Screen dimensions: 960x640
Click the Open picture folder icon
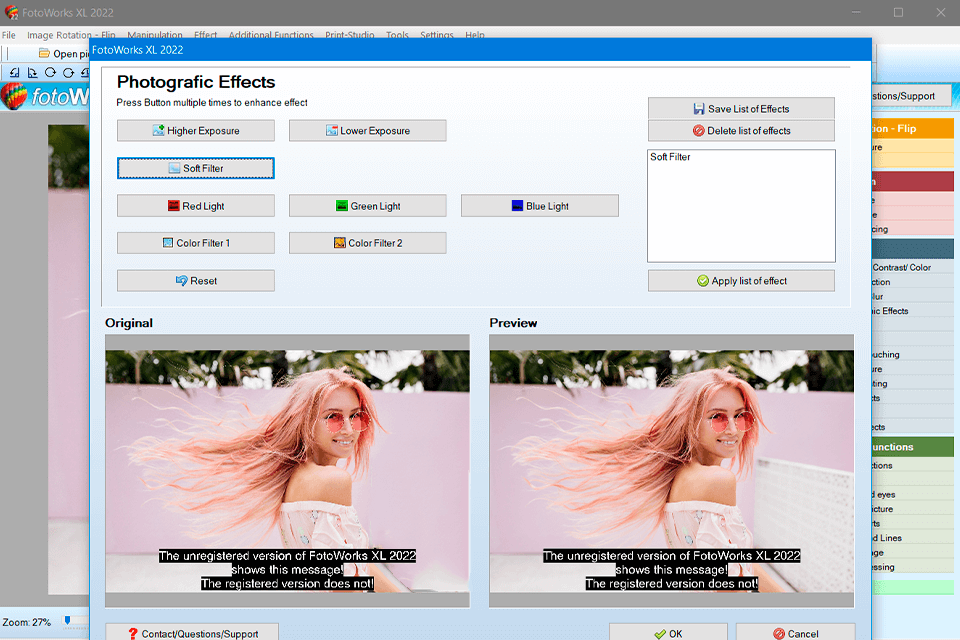coord(44,53)
